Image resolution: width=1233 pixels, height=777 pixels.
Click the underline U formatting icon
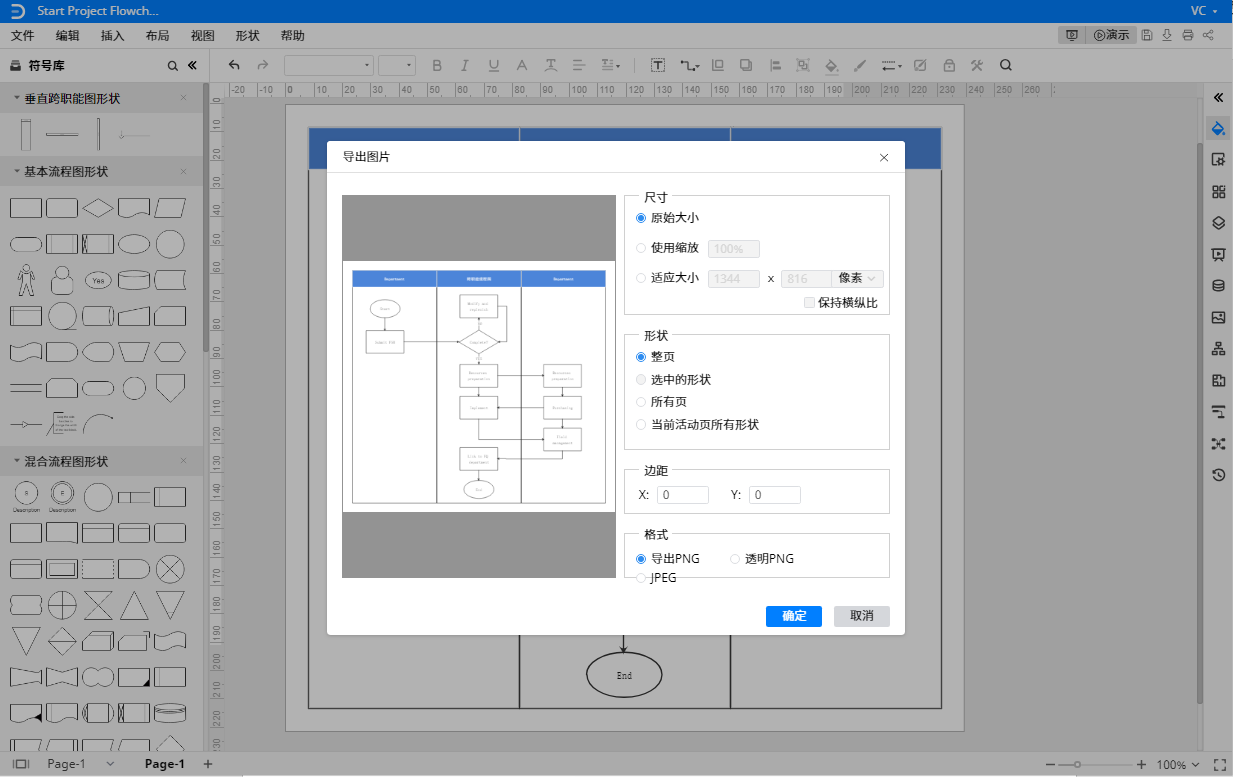coord(493,65)
